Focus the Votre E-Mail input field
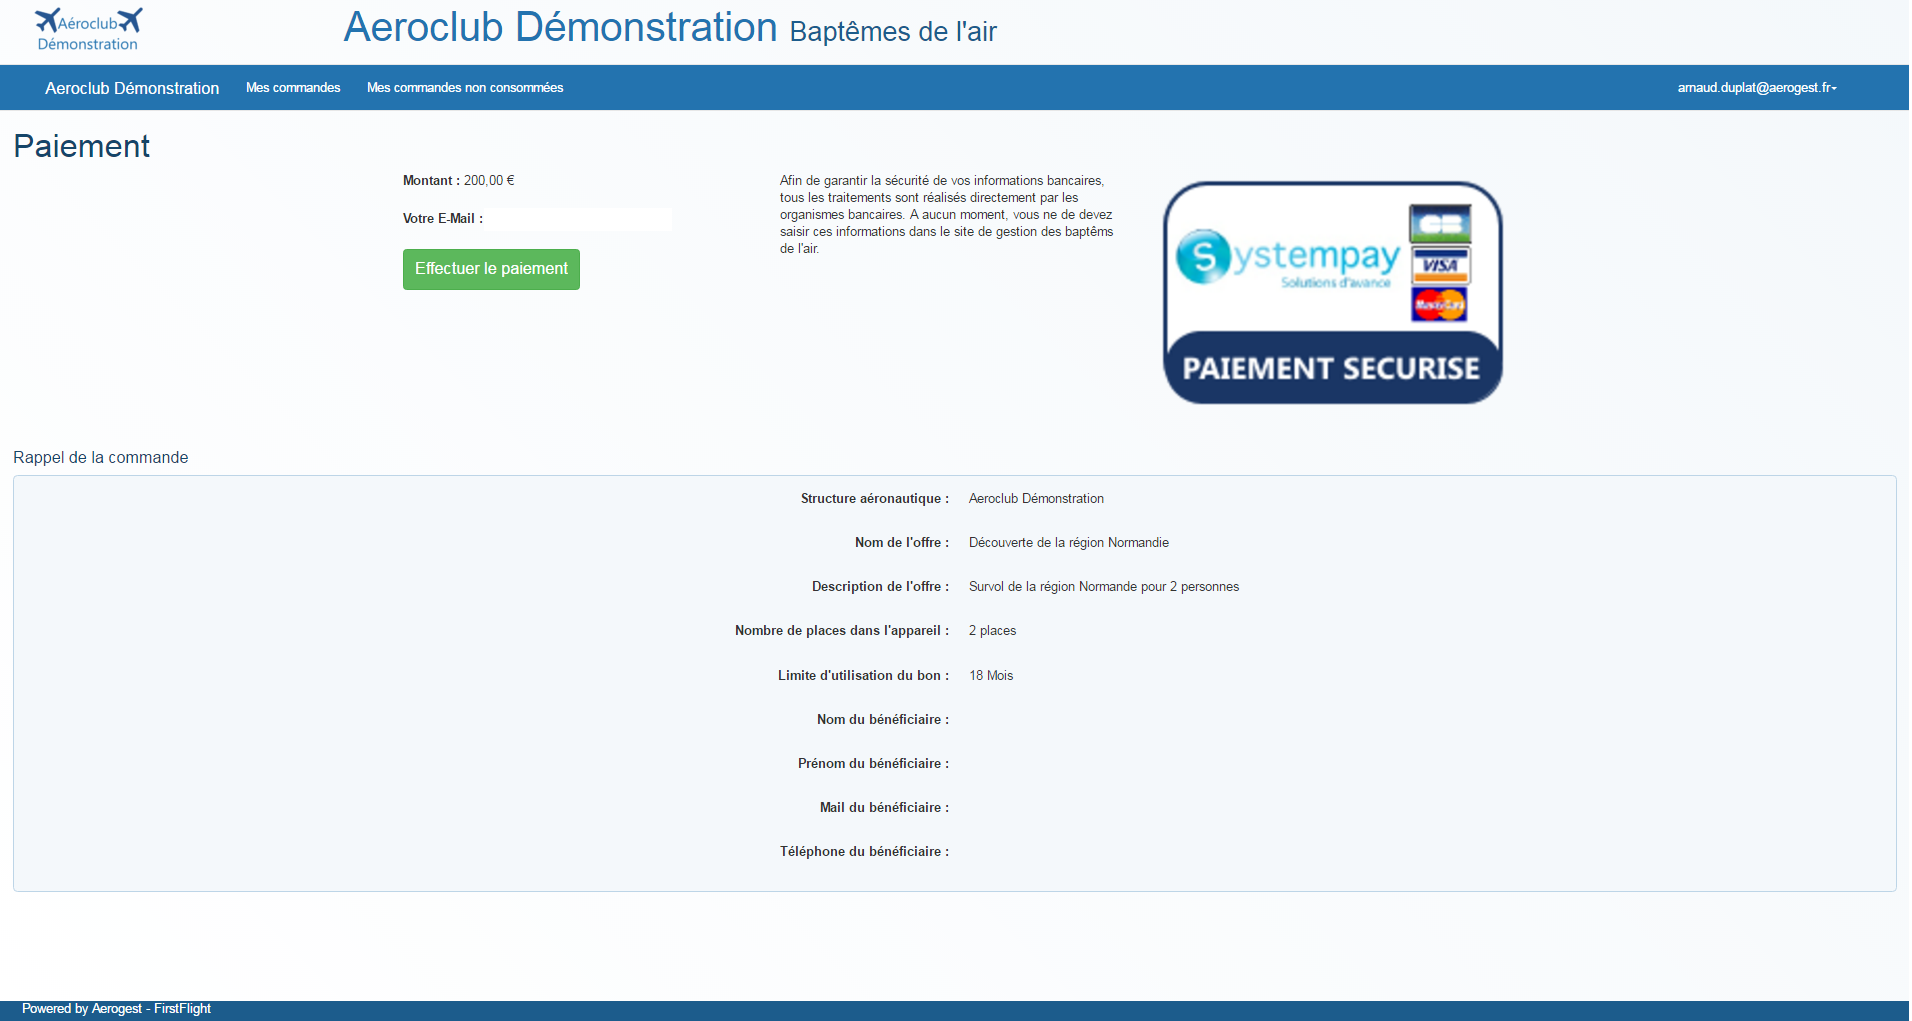The width and height of the screenshot is (1912, 1021). point(580,219)
